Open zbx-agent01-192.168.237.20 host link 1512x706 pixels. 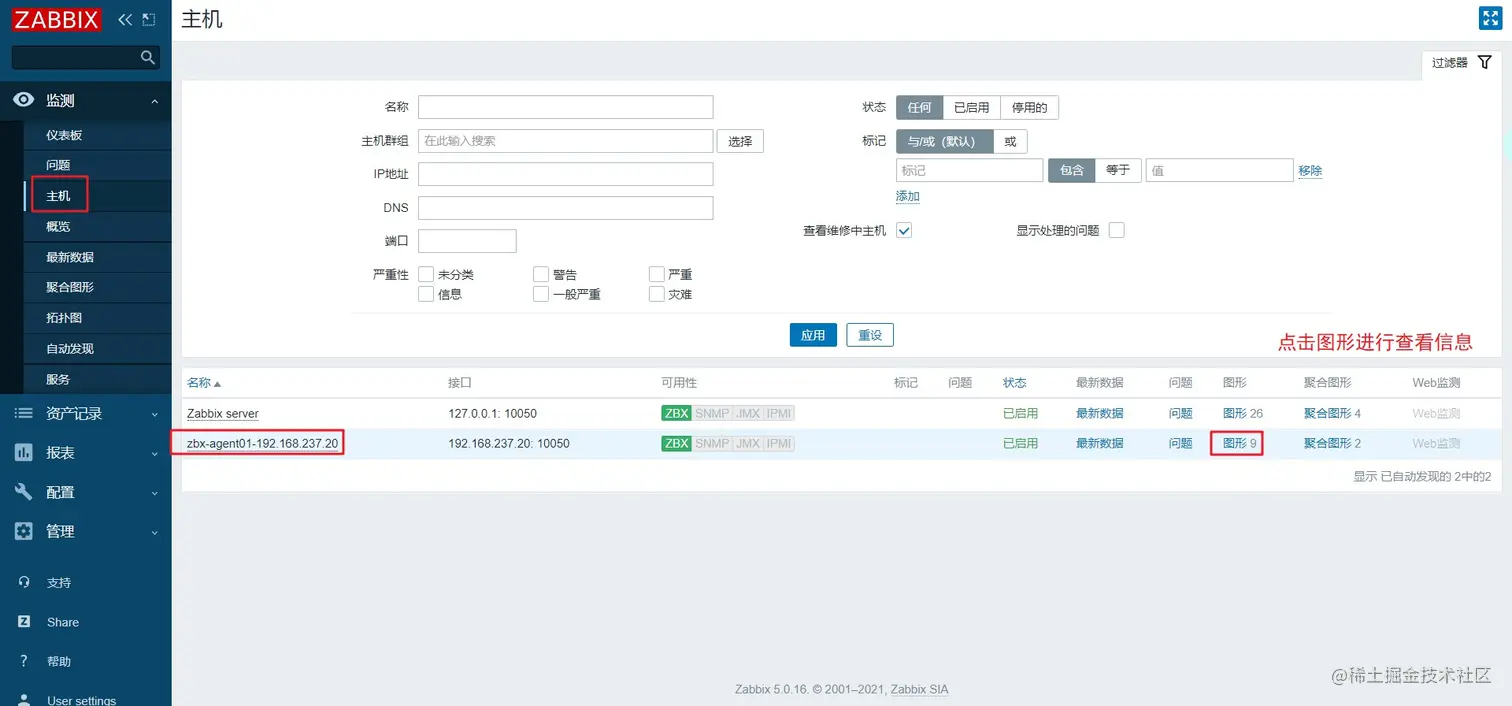(x=262, y=443)
